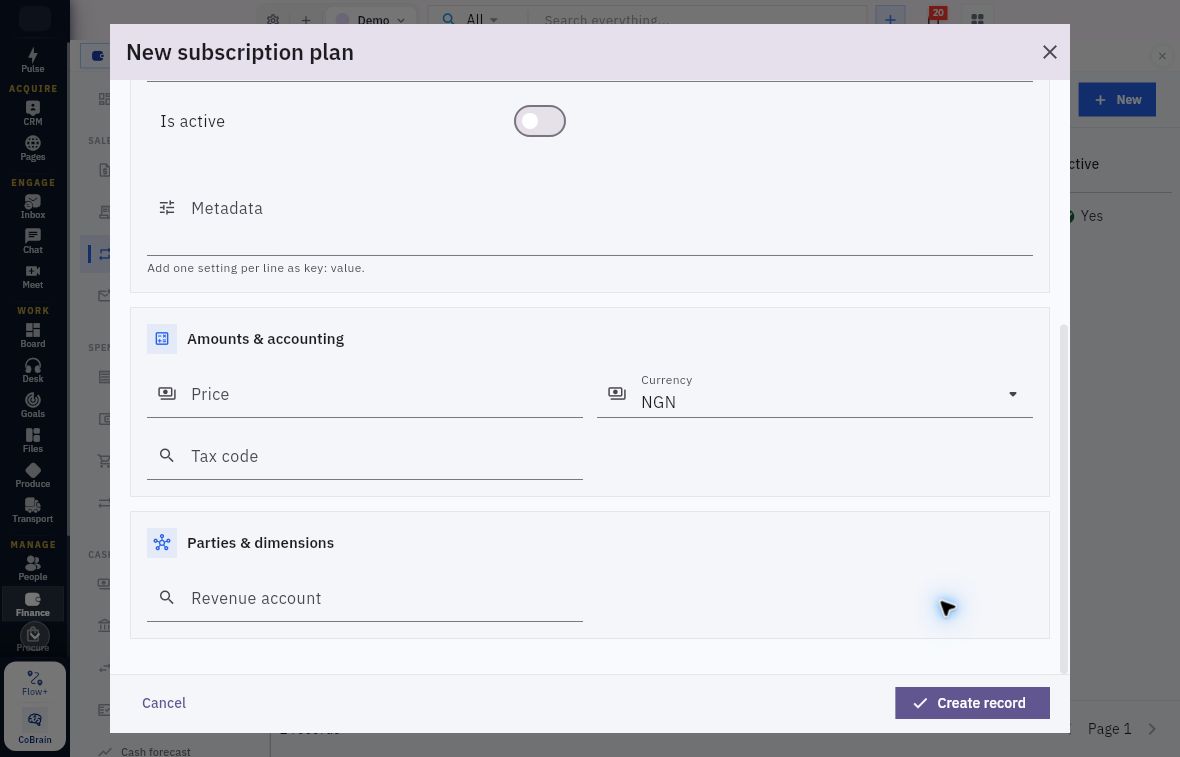The width and height of the screenshot is (1180, 757).
Task: Click the Metadata sliders icon
Action: pyautogui.click(x=167, y=208)
